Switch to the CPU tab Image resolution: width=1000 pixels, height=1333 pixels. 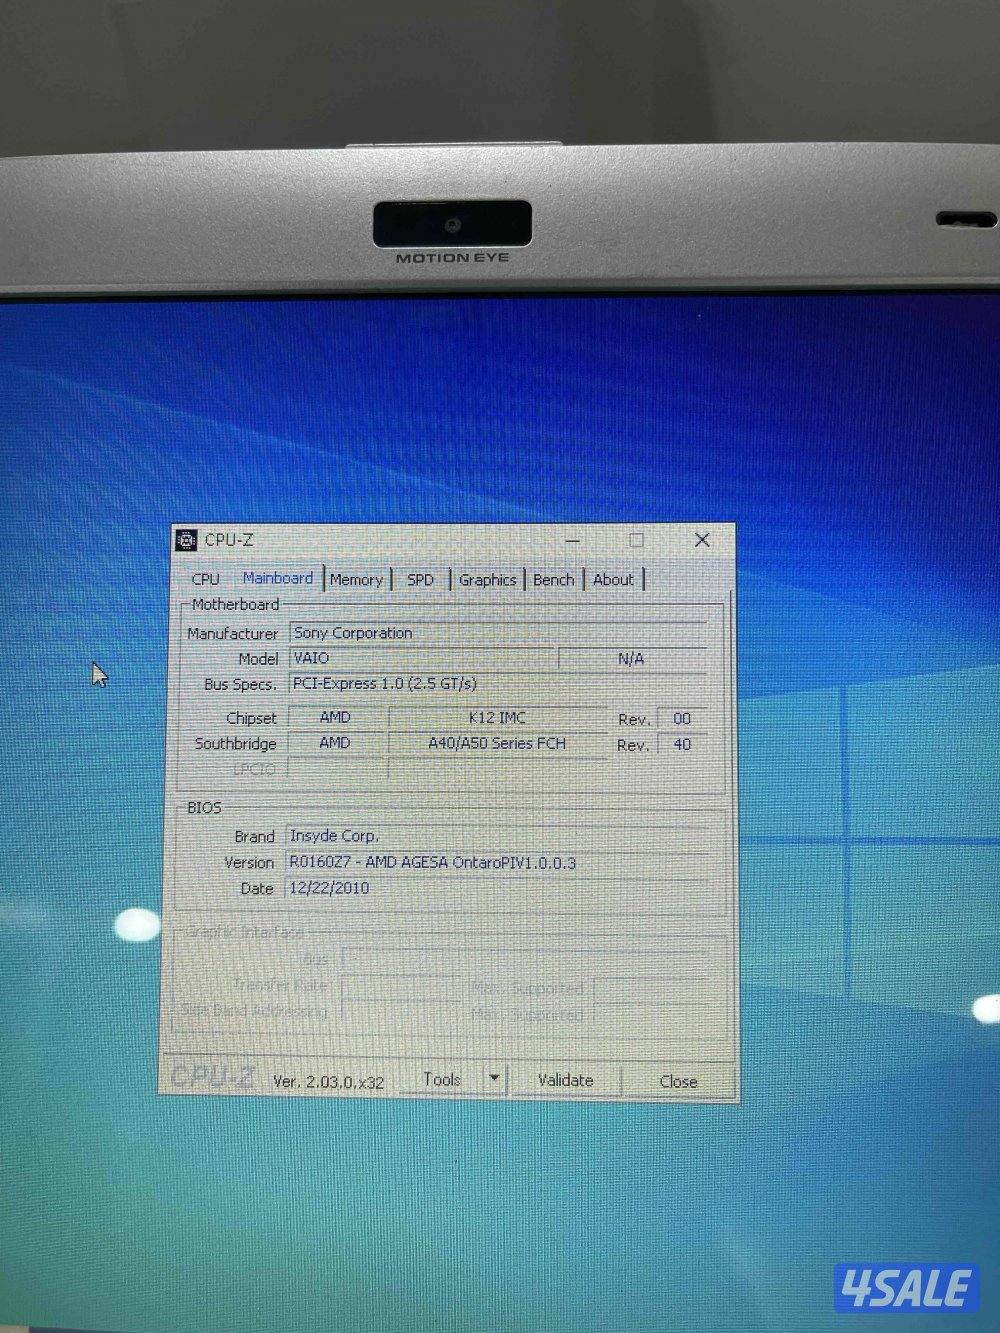(x=206, y=579)
